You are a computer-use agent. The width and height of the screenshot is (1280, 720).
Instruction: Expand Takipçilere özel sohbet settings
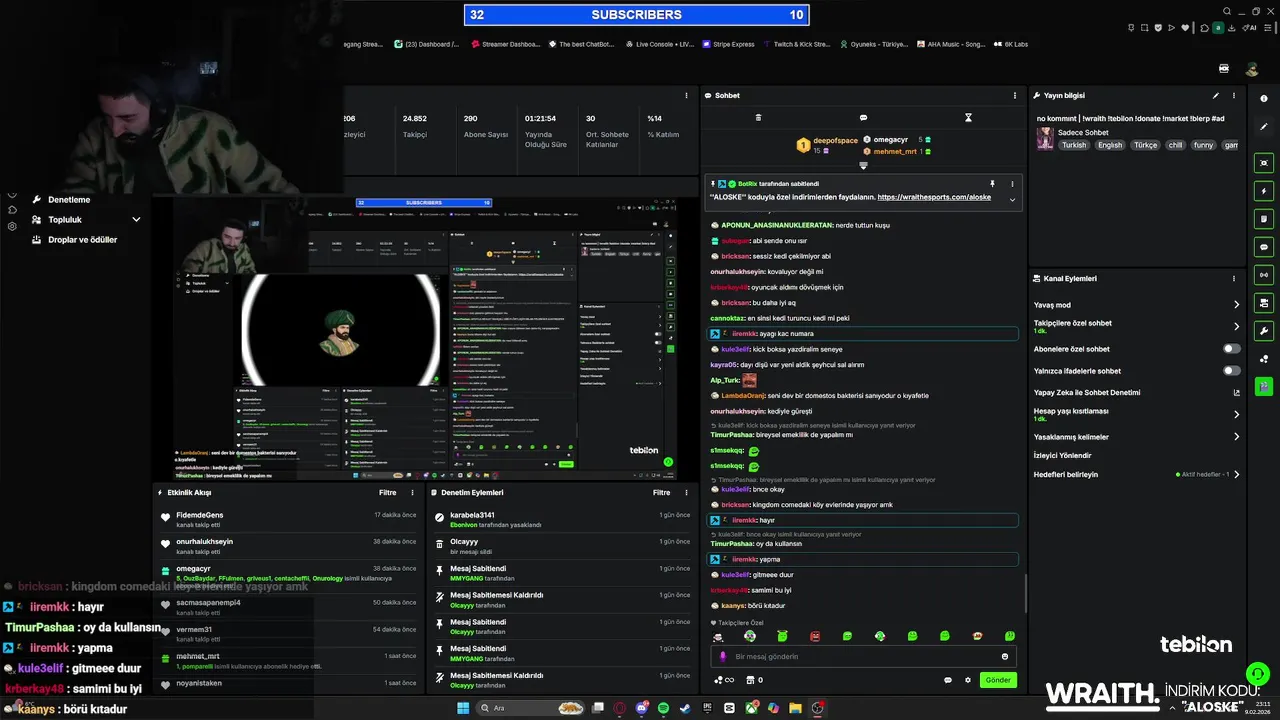(x=1236, y=327)
